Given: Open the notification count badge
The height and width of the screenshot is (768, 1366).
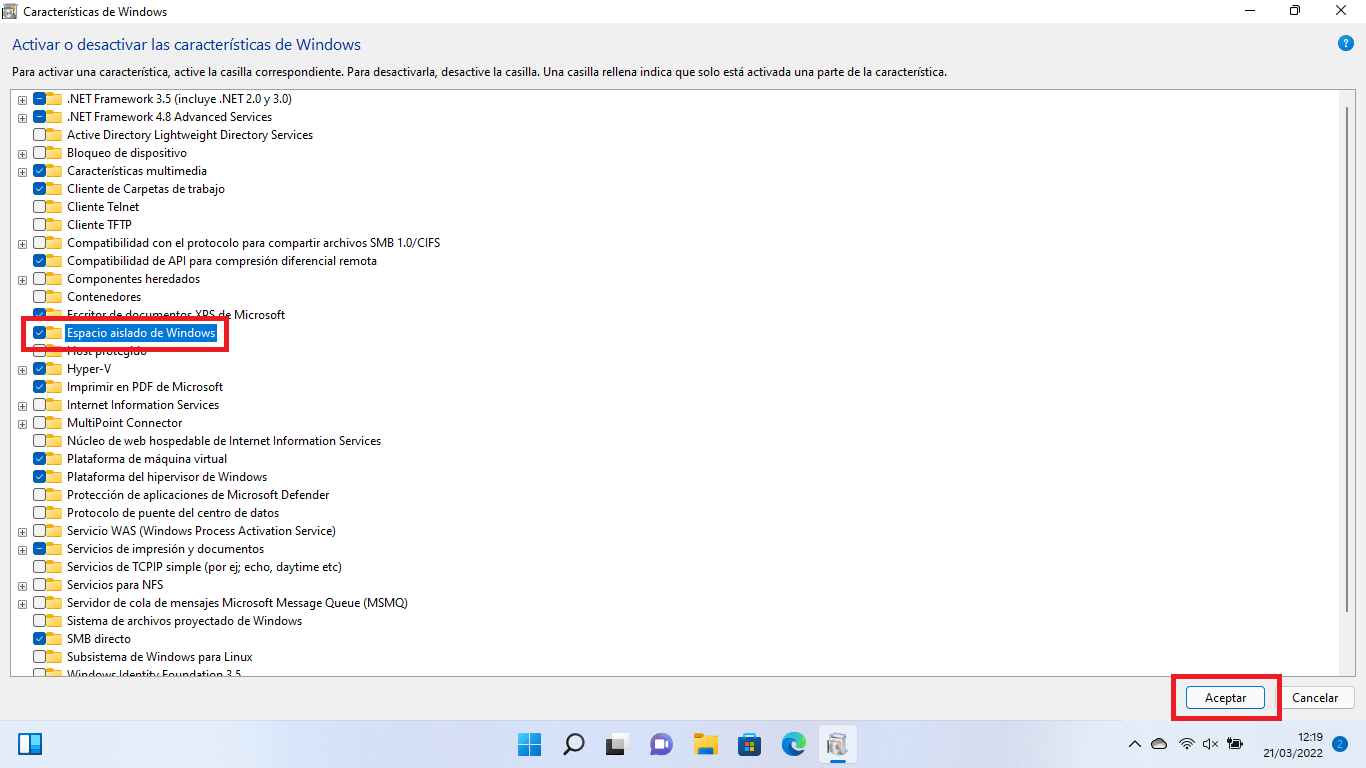Looking at the screenshot, I should coord(1341,744).
